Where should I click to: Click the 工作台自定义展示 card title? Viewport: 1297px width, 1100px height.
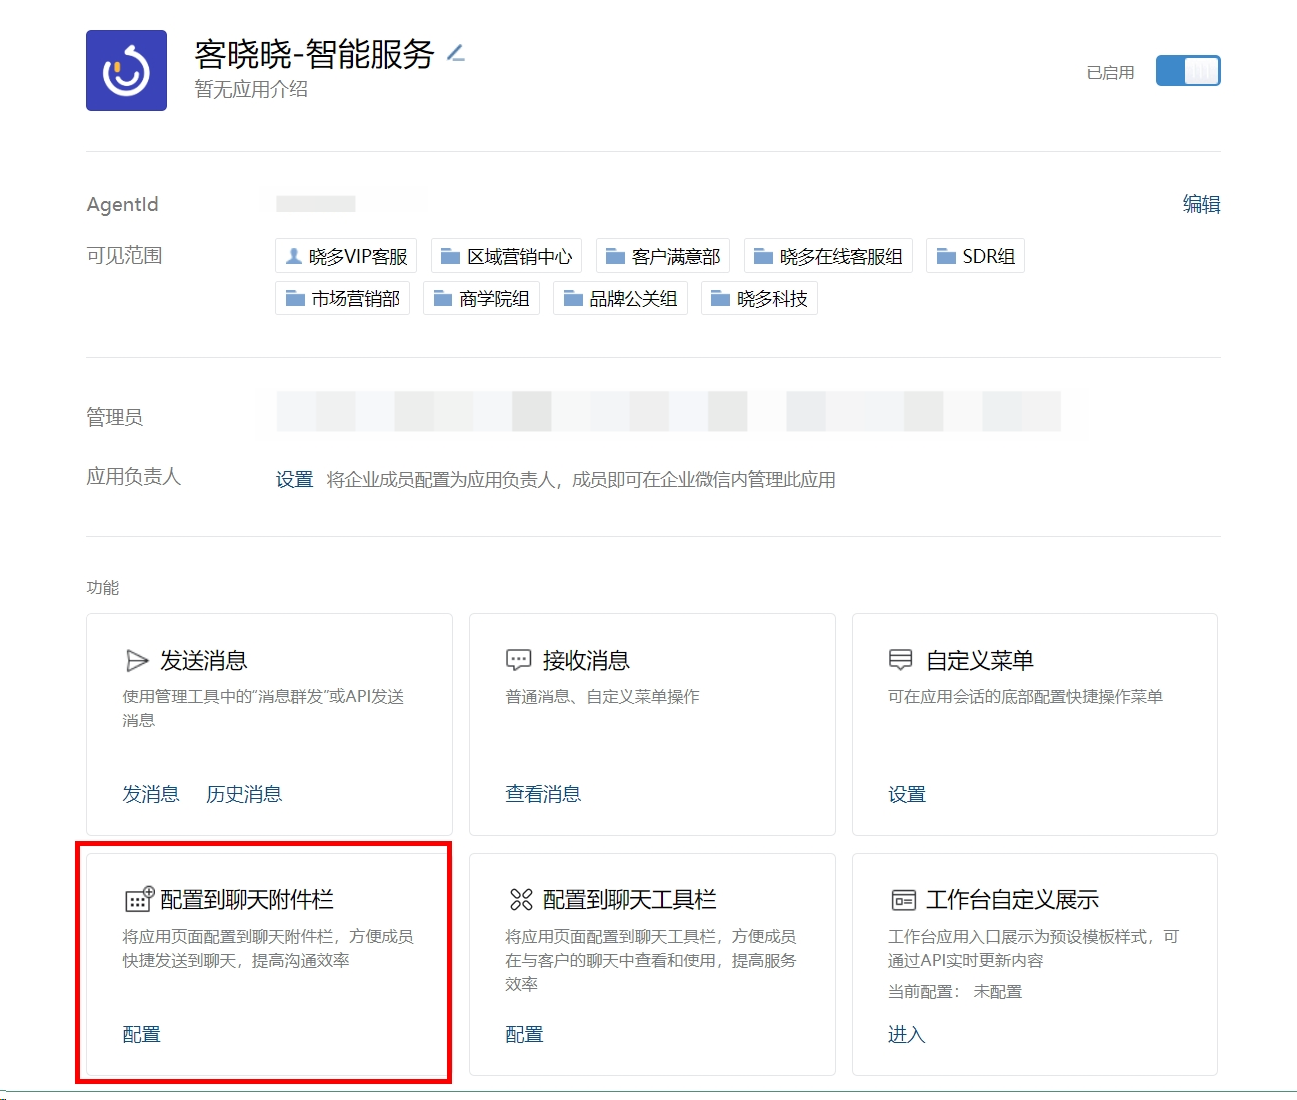[1012, 900]
